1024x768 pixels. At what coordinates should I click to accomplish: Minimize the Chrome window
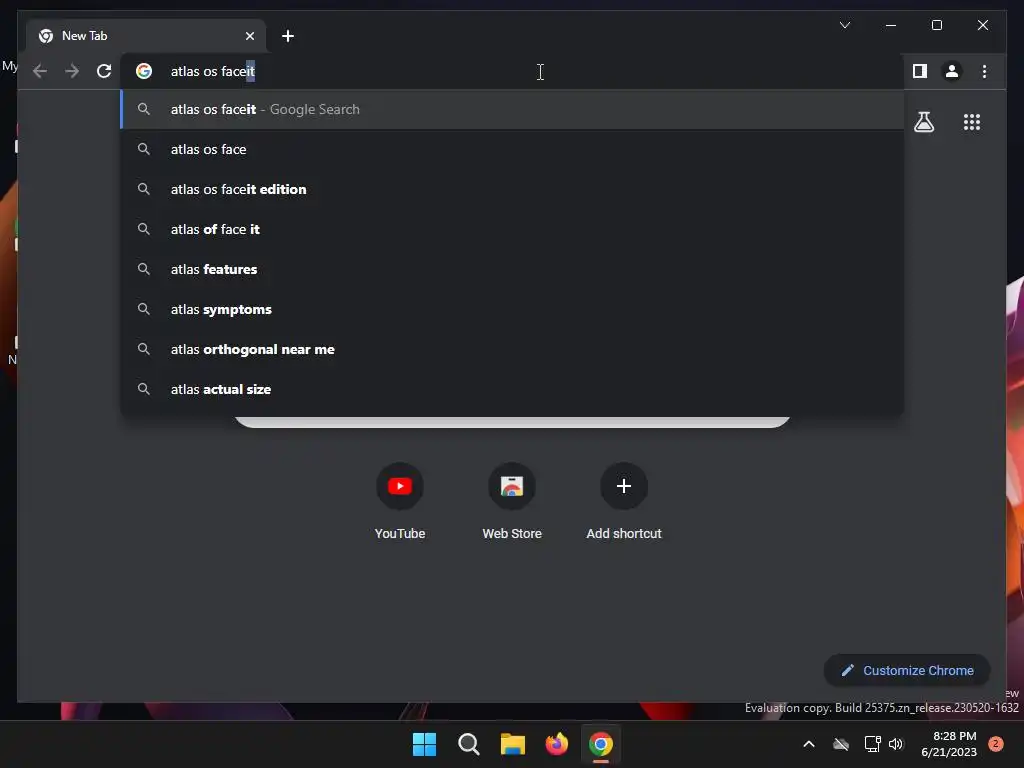[891, 25]
